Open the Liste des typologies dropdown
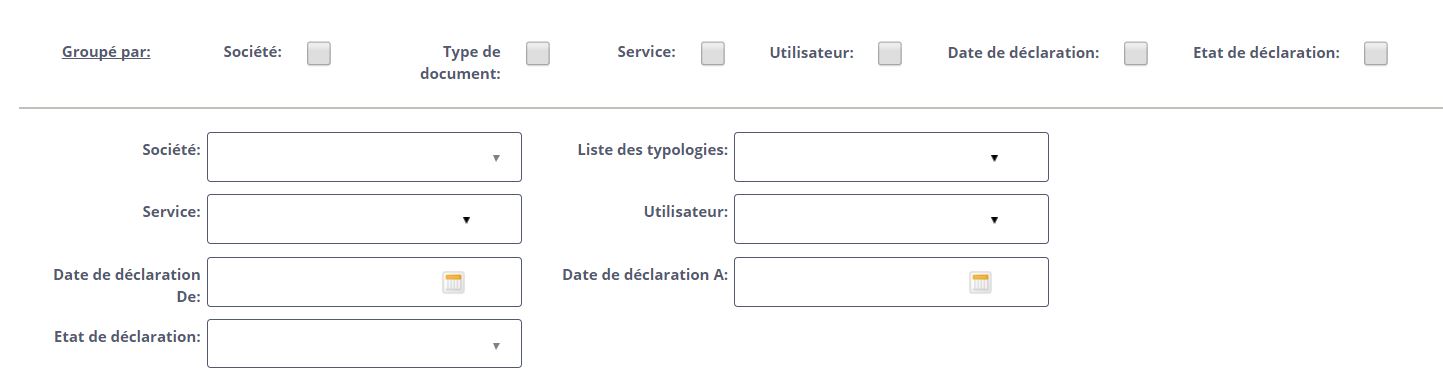This screenshot has height=386, width=1443. pos(891,157)
